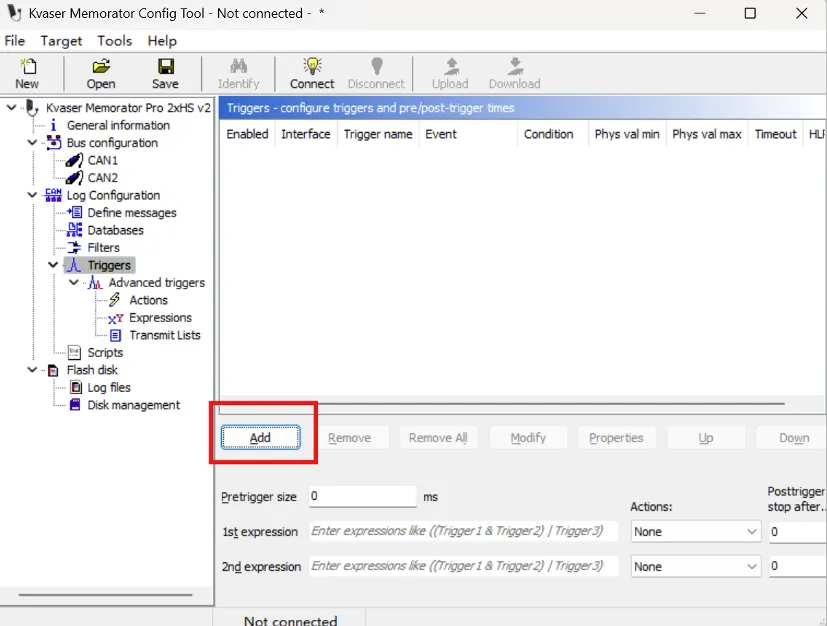Click the Timeout column header
Viewport: 827px width, 626px height.
tap(775, 134)
